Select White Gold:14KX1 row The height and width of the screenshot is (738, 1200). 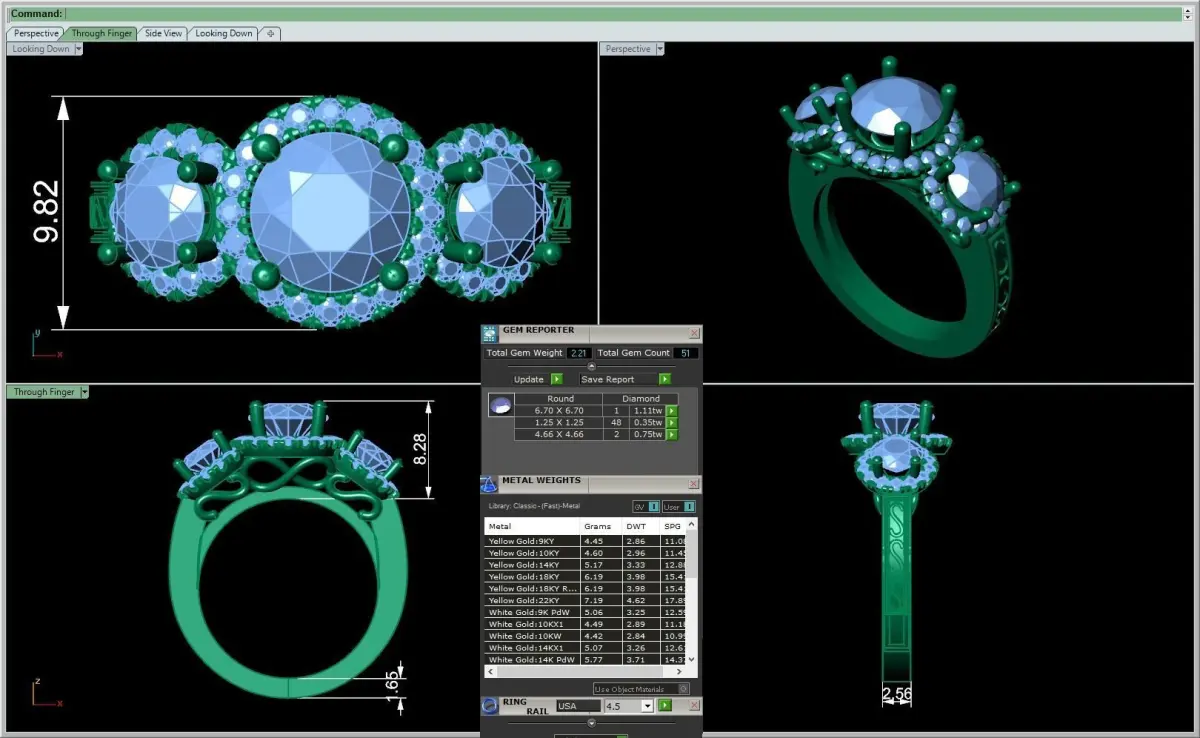pyautogui.click(x=585, y=648)
